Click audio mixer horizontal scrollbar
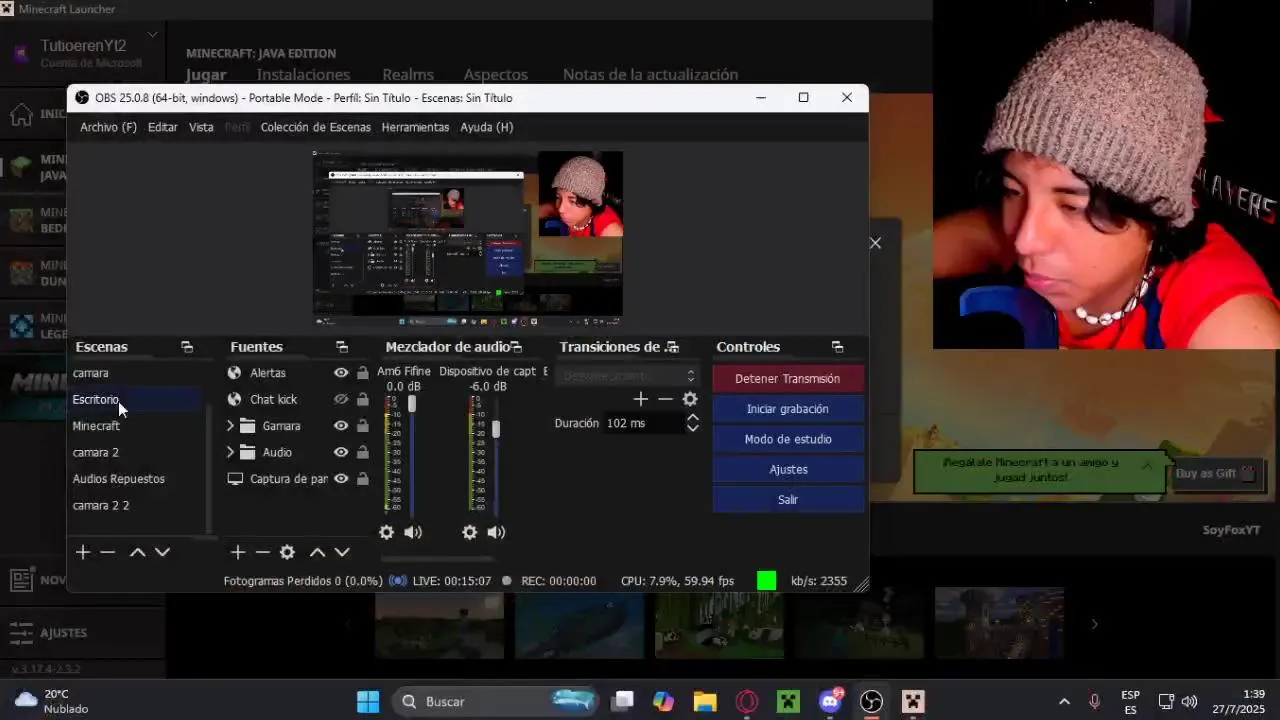This screenshot has height=720, width=1280. tap(438, 559)
